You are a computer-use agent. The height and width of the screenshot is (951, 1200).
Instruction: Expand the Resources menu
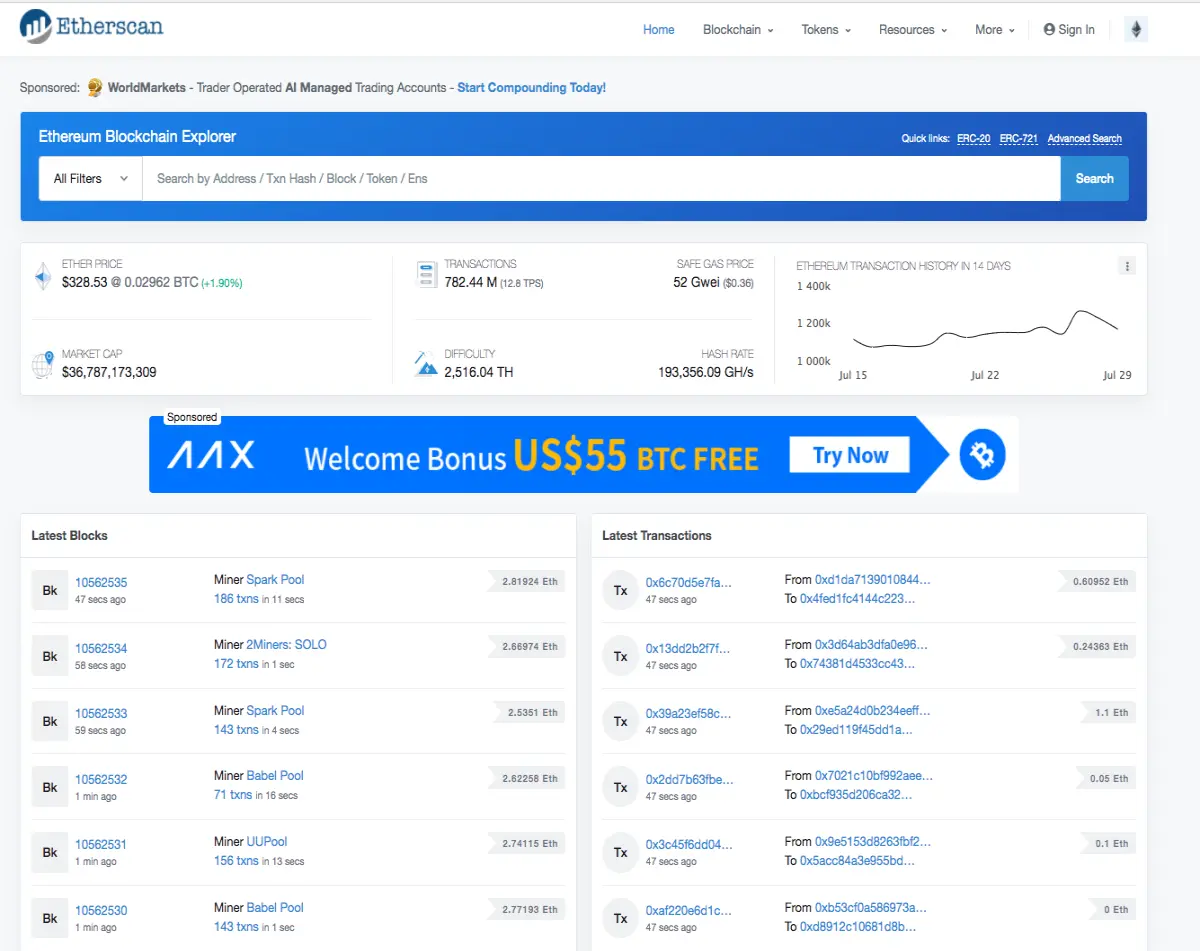pyautogui.click(x=913, y=30)
